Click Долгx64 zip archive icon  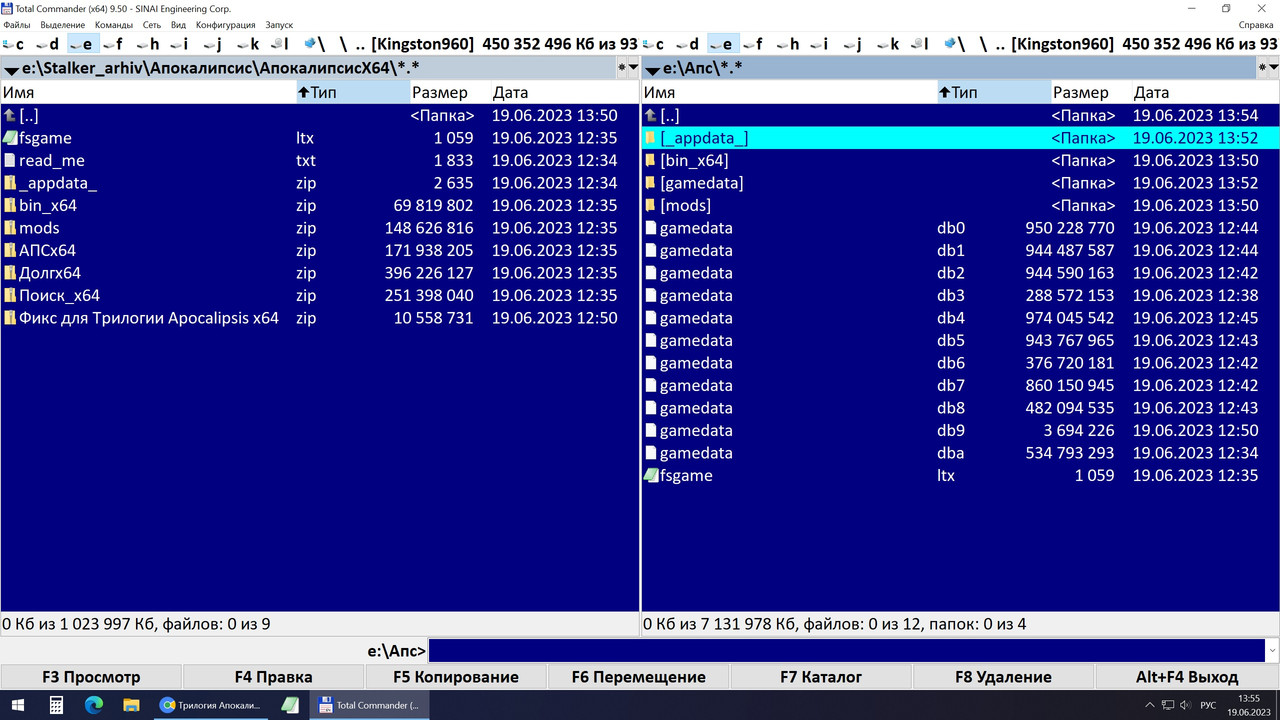[x=10, y=273]
